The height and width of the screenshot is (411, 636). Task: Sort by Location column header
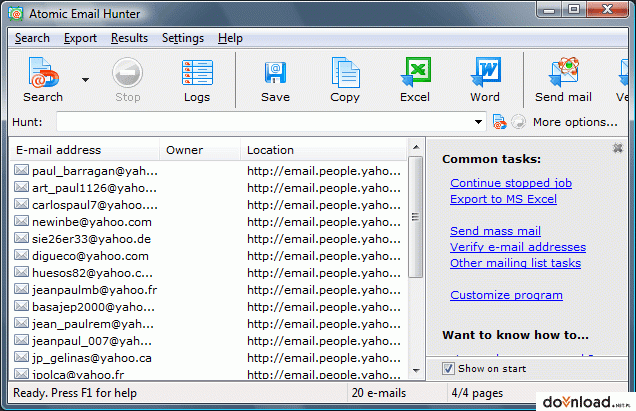point(324,150)
